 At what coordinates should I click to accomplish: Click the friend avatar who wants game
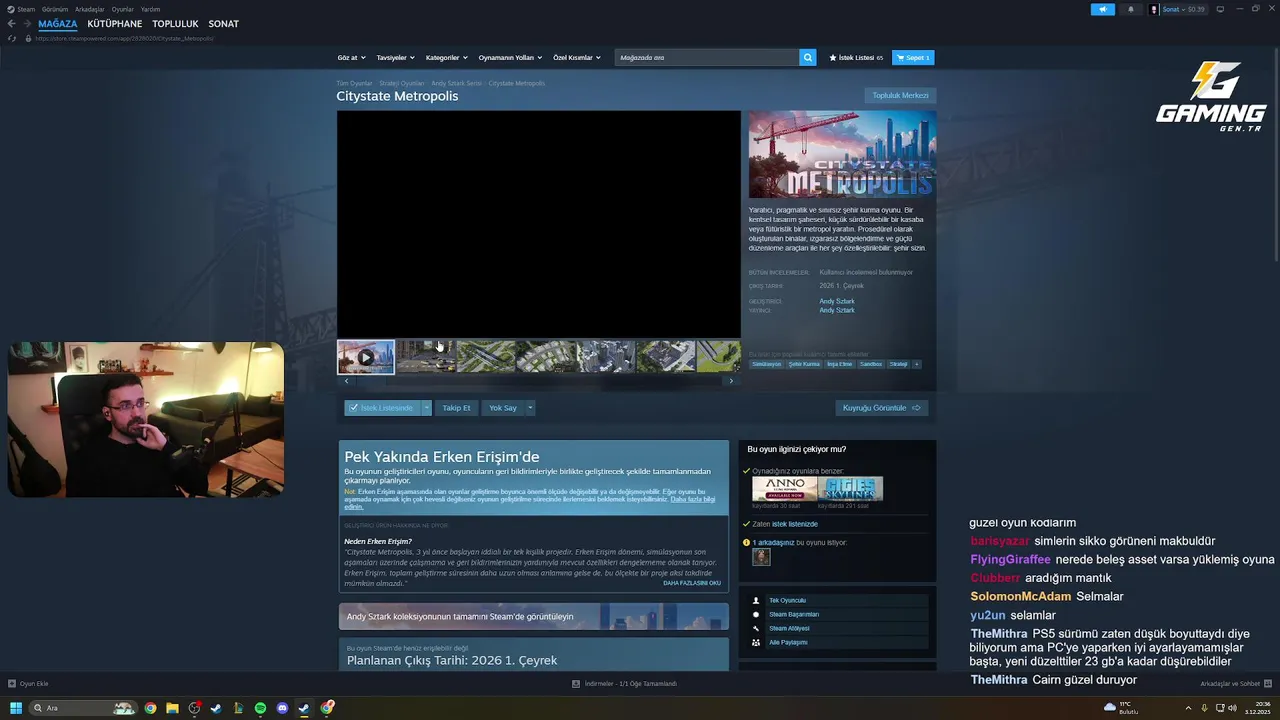(x=761, y=557)
